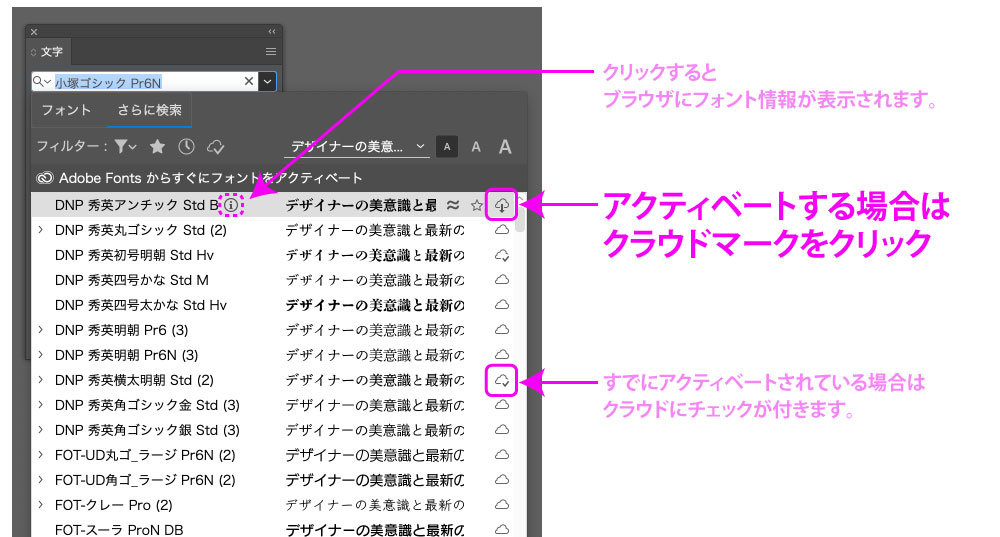The image size is (1000, 537).
Task: Activate DNP 秀英角ゴシック金 Std cloud
Action: 502,404
